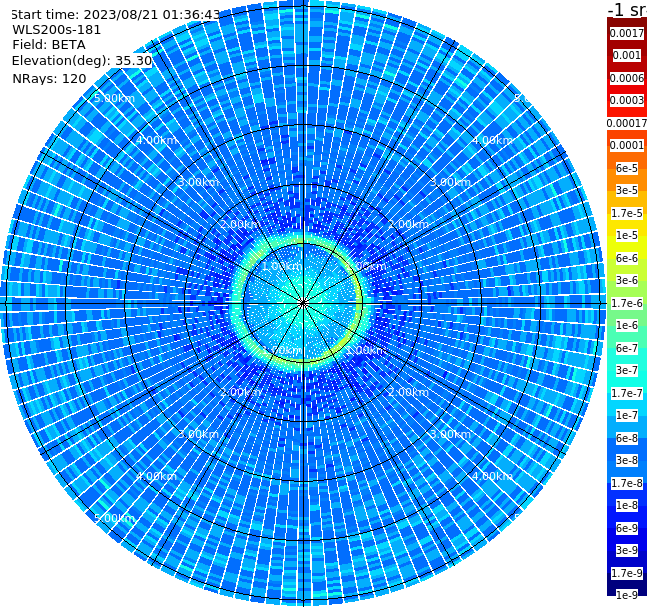Select the 1e-9 colorbar minimum label
This screenshot has height=607, width=647.
tap(627, 595)
